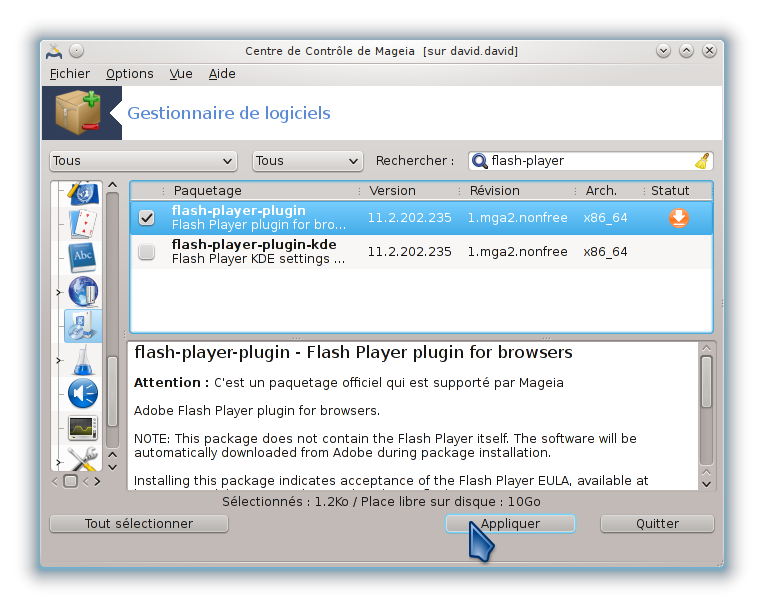Image resolution: width=764 pixels, height=607 pixels.
Task: Select the system monitor category icon
Action: pyautogui.click(x=83, y=428)
